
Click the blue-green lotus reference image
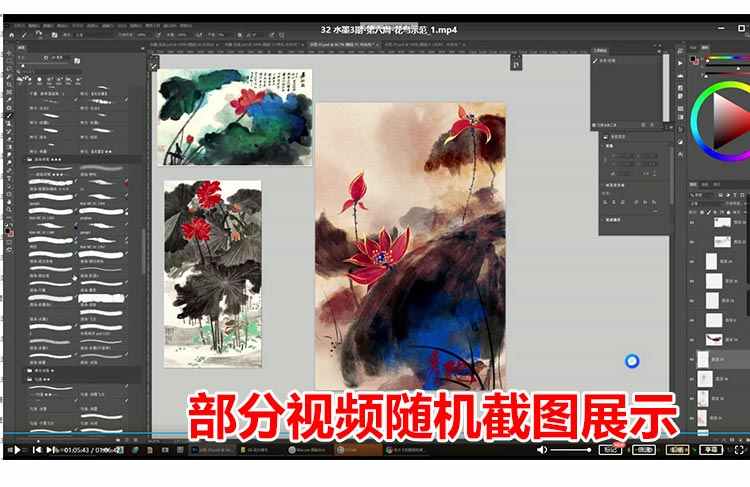[235, 117]
